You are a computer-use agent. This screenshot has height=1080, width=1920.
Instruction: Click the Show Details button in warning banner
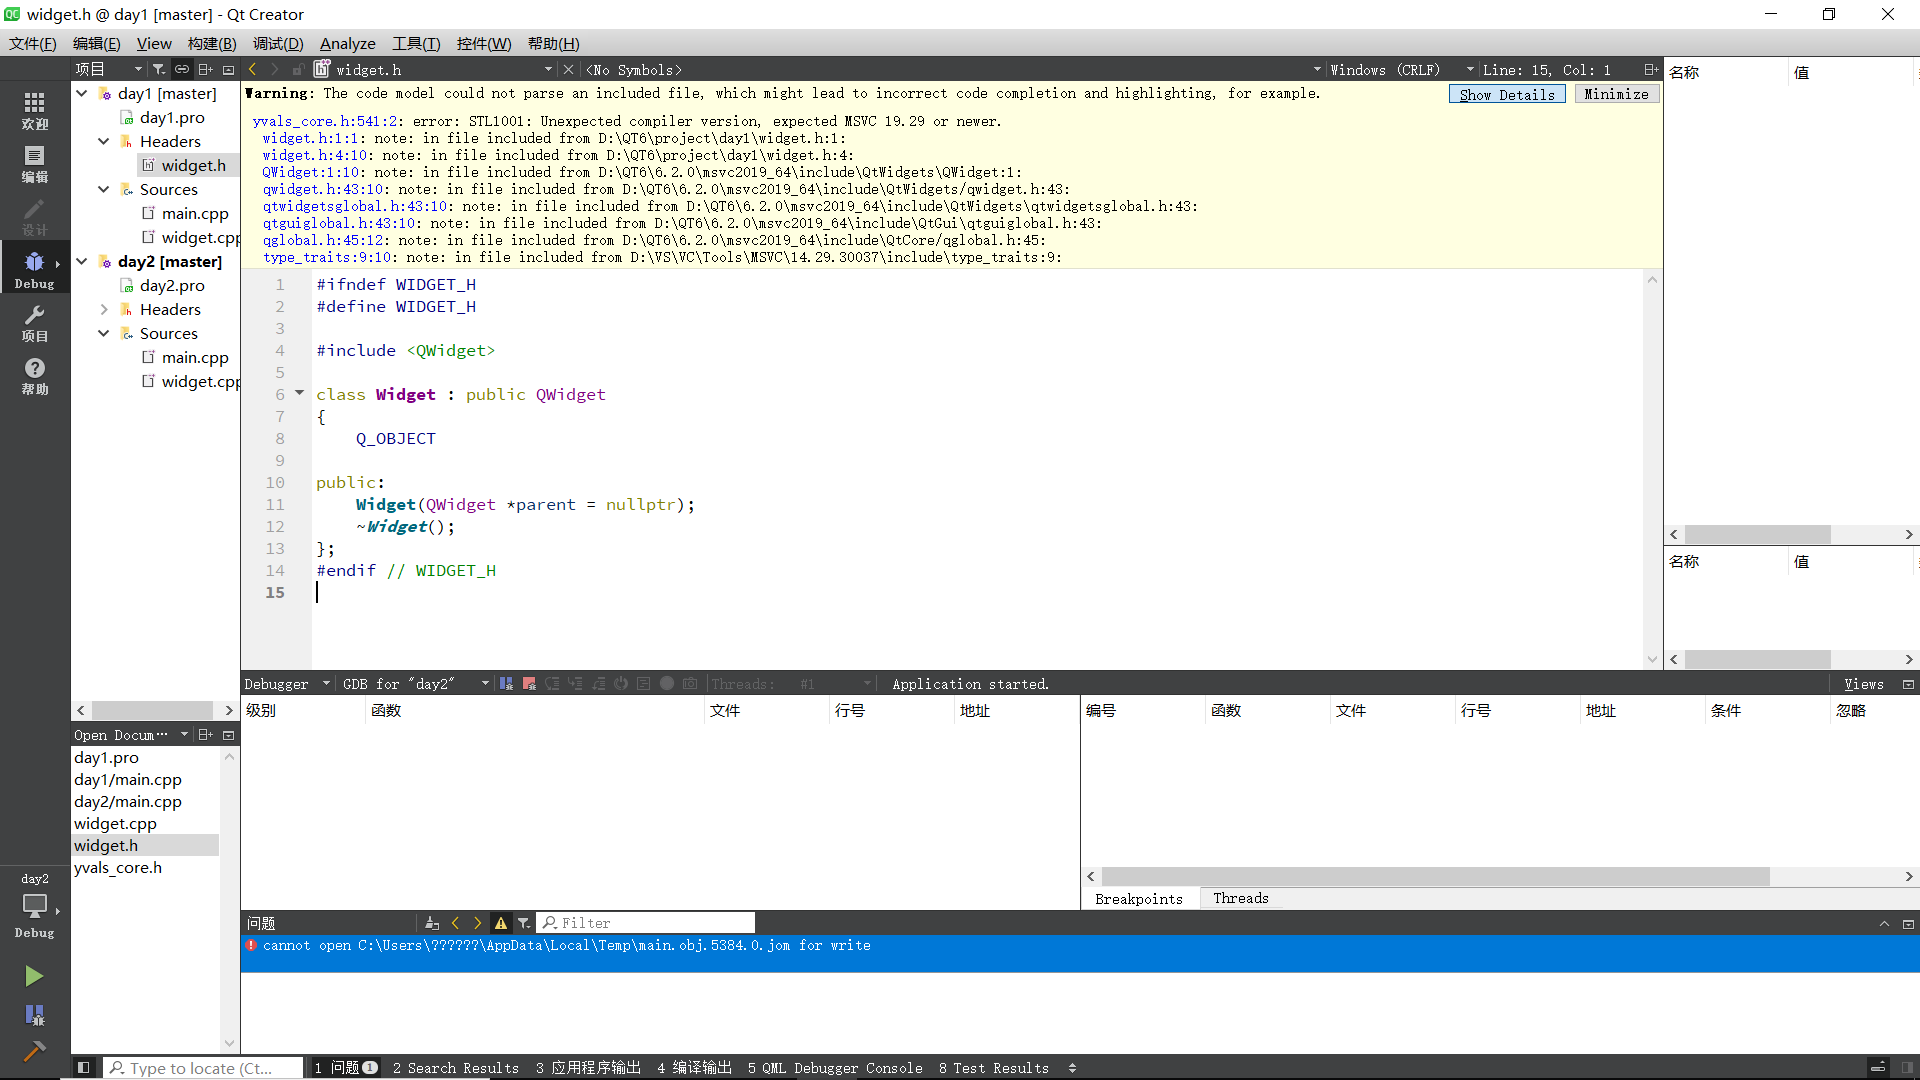click(x=1506, y=93)
